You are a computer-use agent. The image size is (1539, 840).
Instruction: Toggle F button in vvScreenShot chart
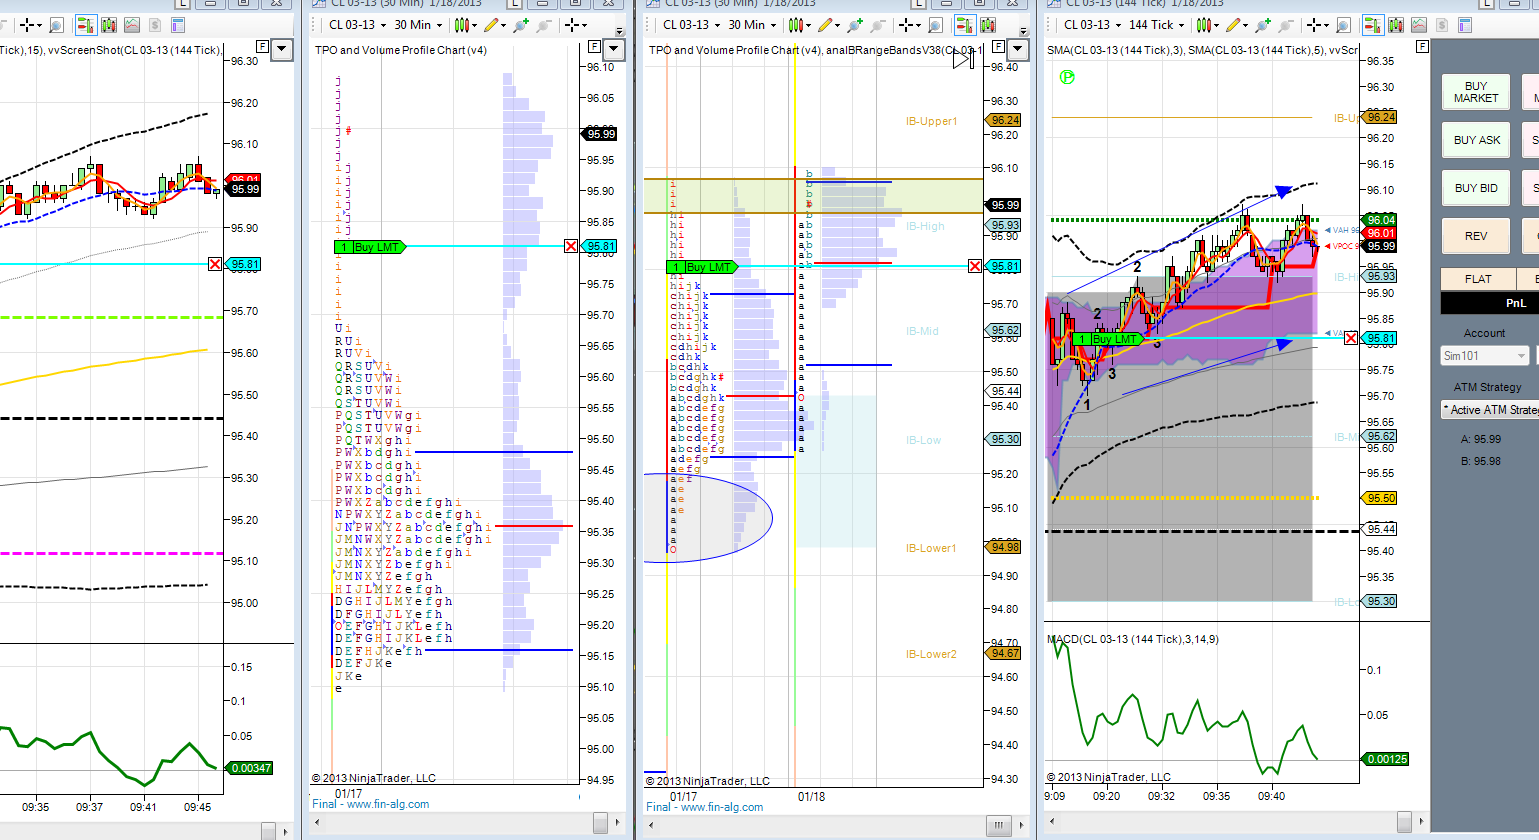coord(262,46)
